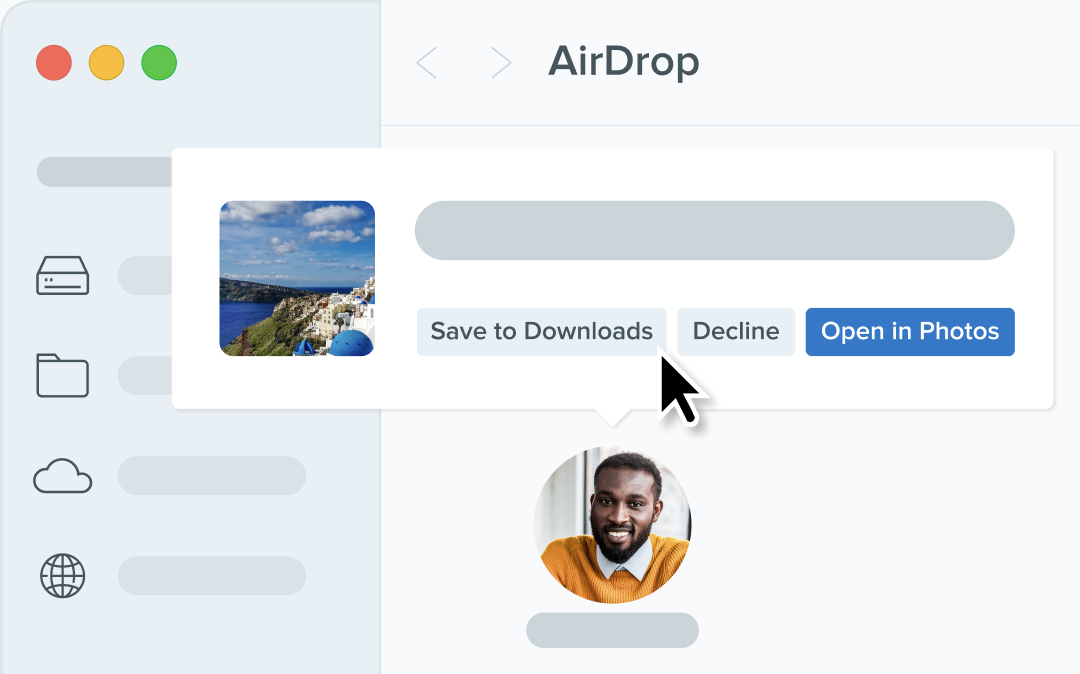Click the AirDrop window title
This screenshot has width=1080, height=674.
pos(623,62)
